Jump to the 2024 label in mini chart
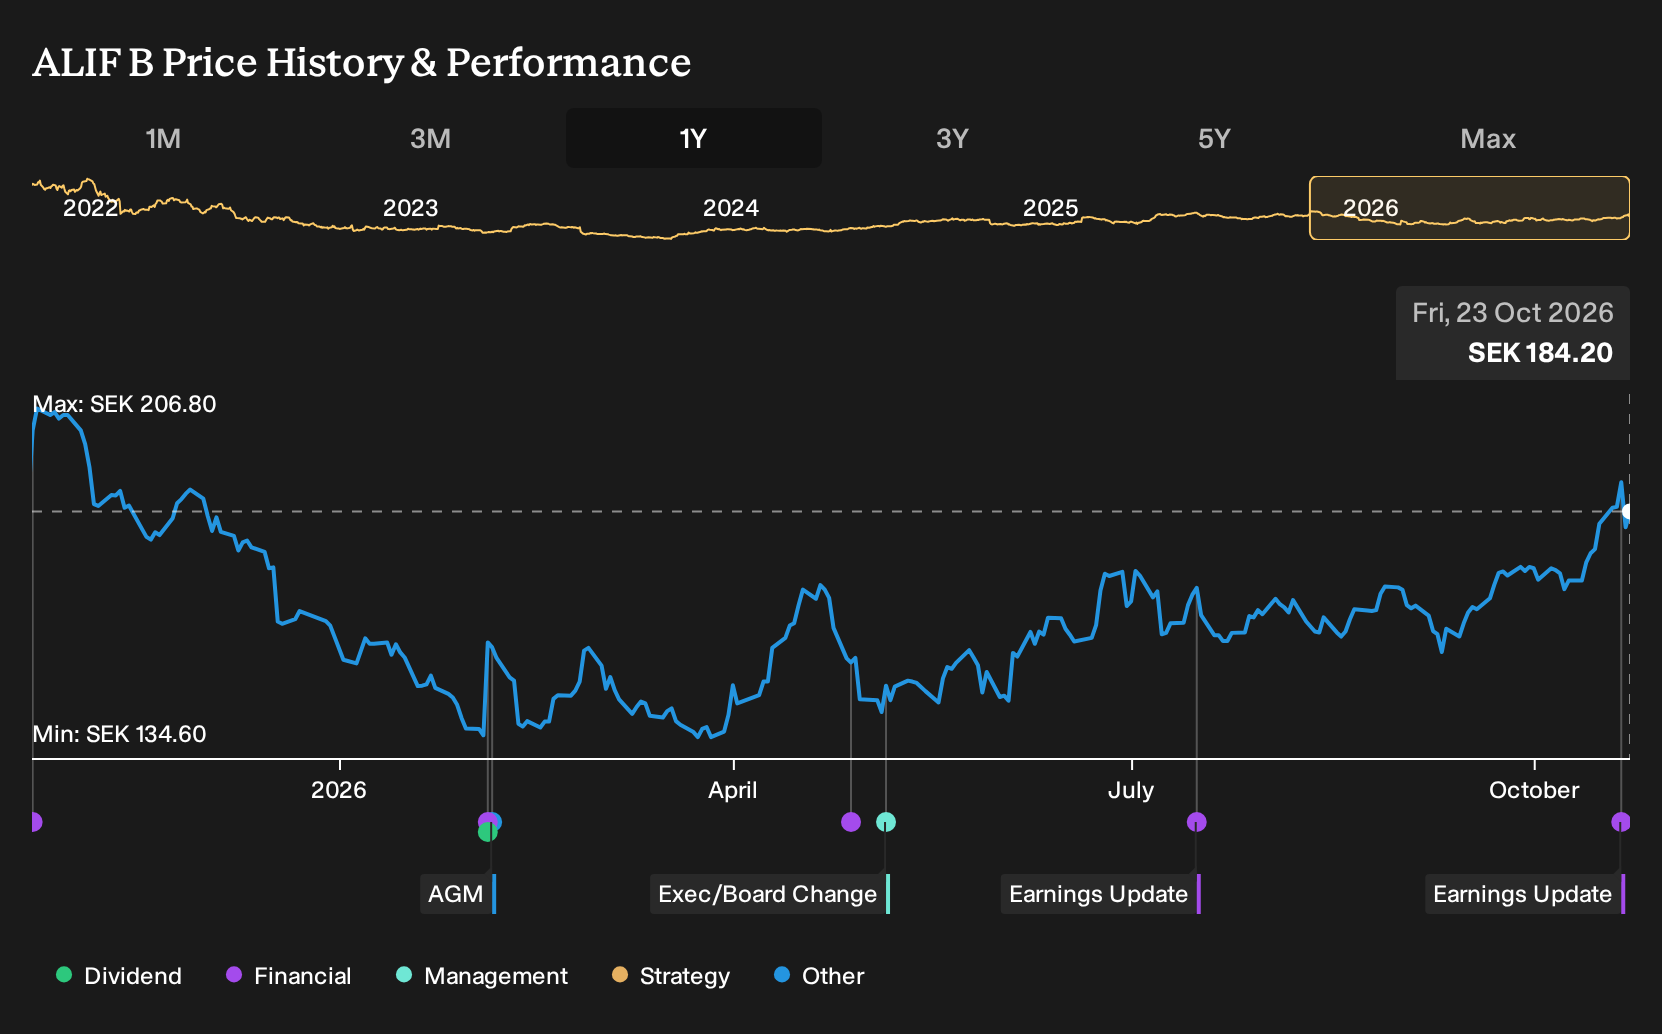This screenshot has width=1662, height=1034. [x=730, y=208]
